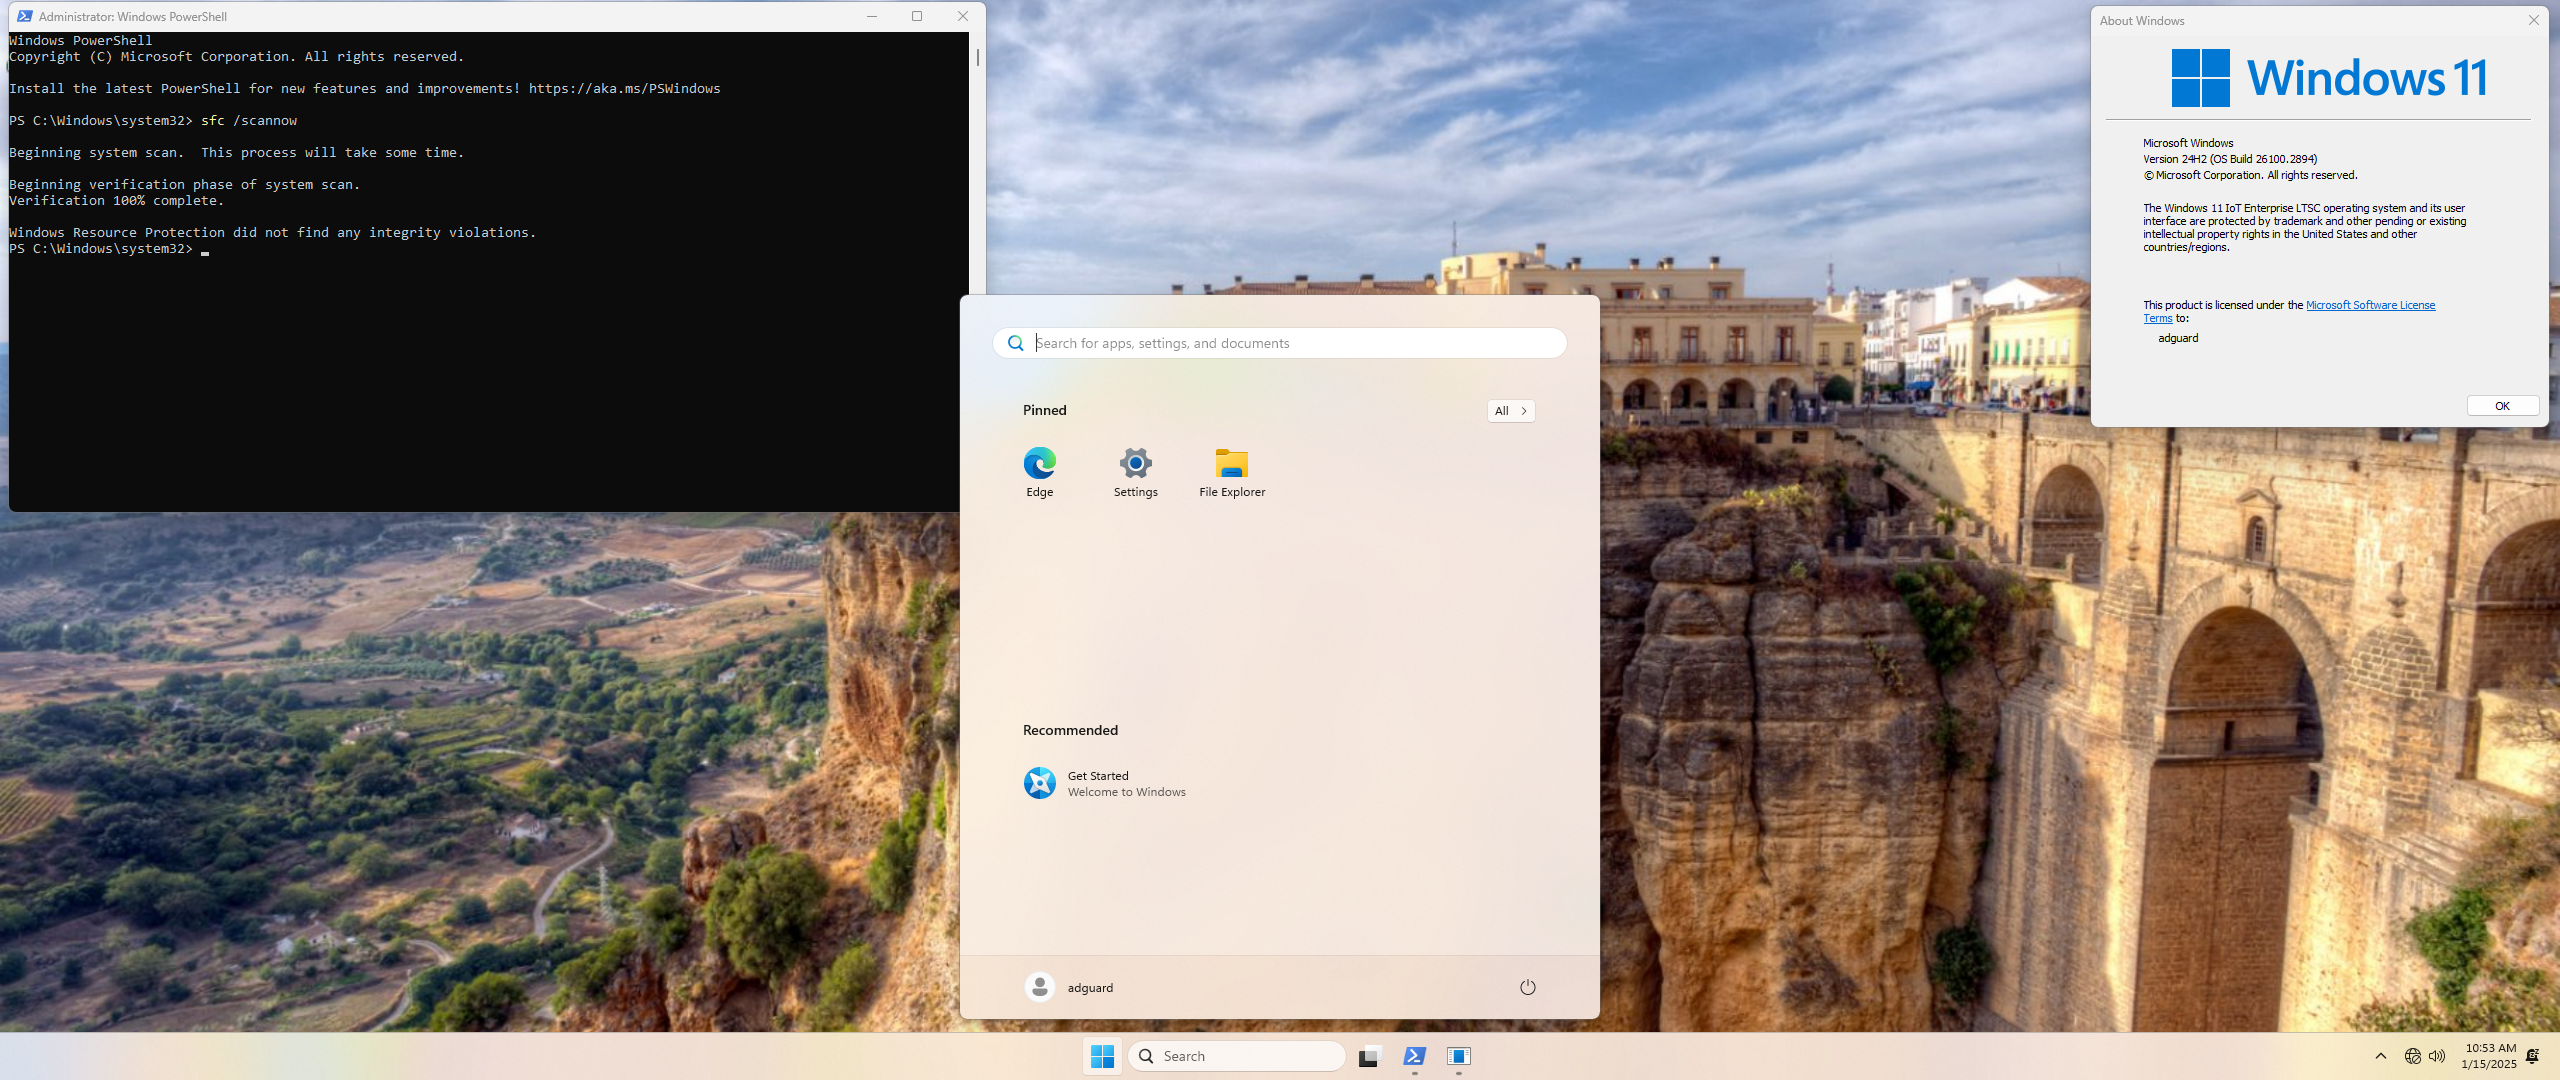Open notifications bell icon
2560x1080 pixels.
[x=2532, y=1056]
